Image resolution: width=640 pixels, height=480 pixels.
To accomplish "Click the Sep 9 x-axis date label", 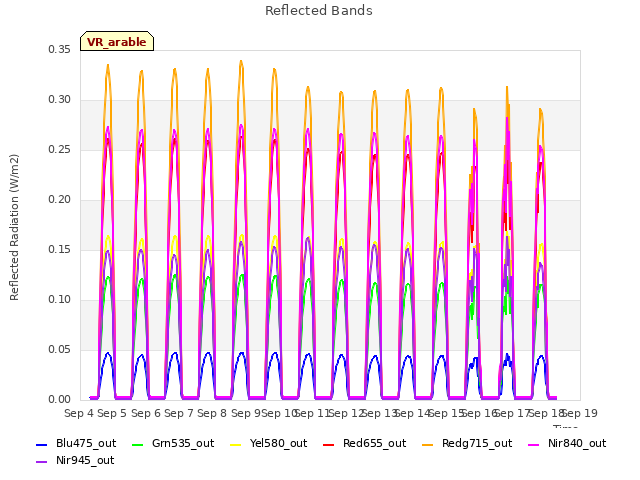I will point(246,413).
